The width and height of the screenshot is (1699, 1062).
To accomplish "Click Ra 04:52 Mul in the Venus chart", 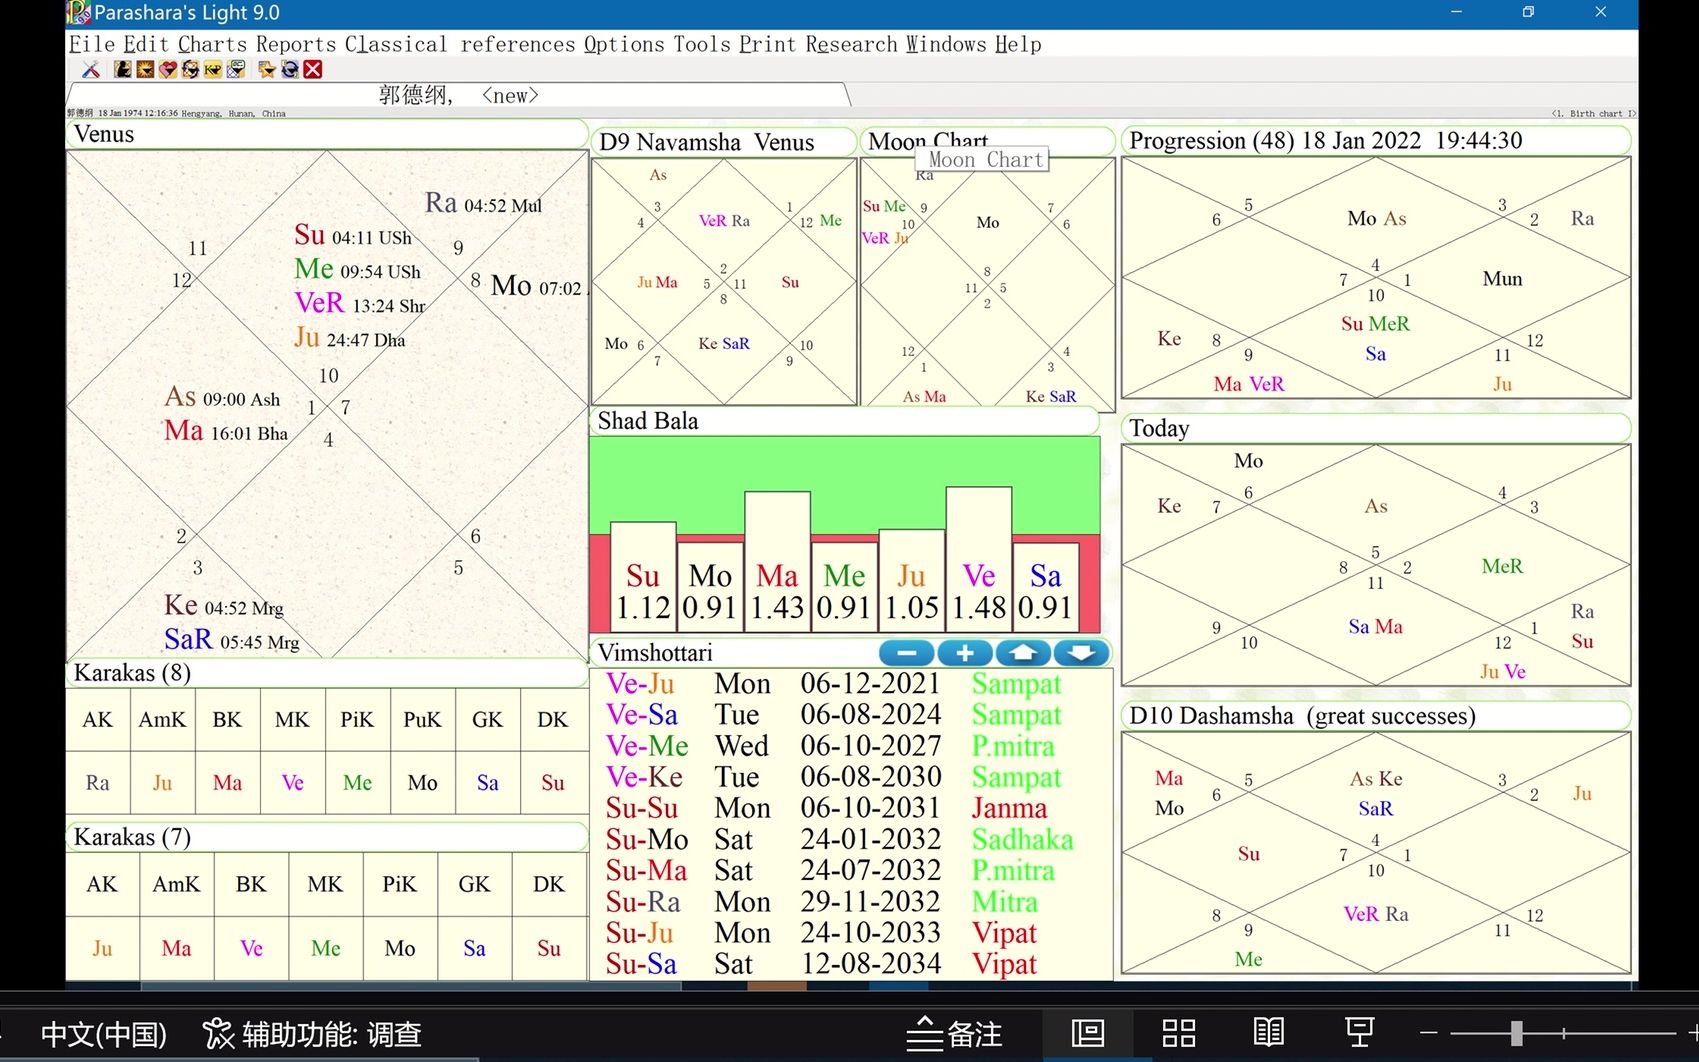I will [x=483, y=203].
